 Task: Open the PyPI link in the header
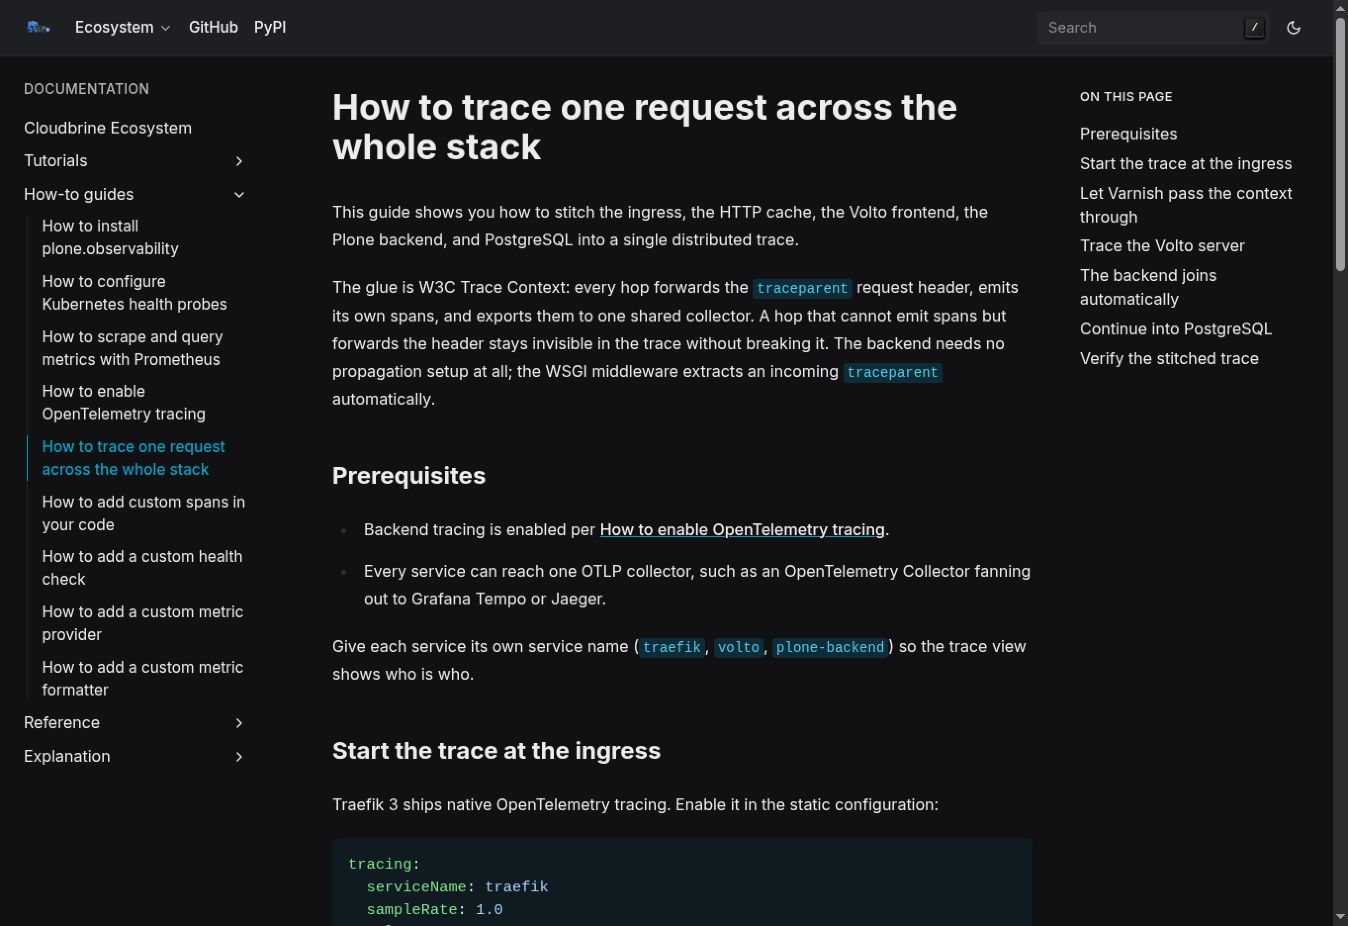(270, 28)
